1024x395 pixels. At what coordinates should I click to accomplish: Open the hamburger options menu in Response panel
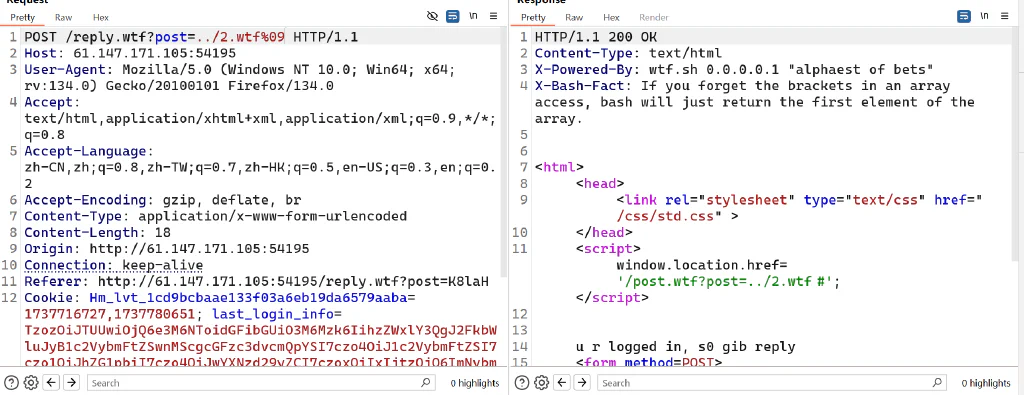pos(1005,16)
